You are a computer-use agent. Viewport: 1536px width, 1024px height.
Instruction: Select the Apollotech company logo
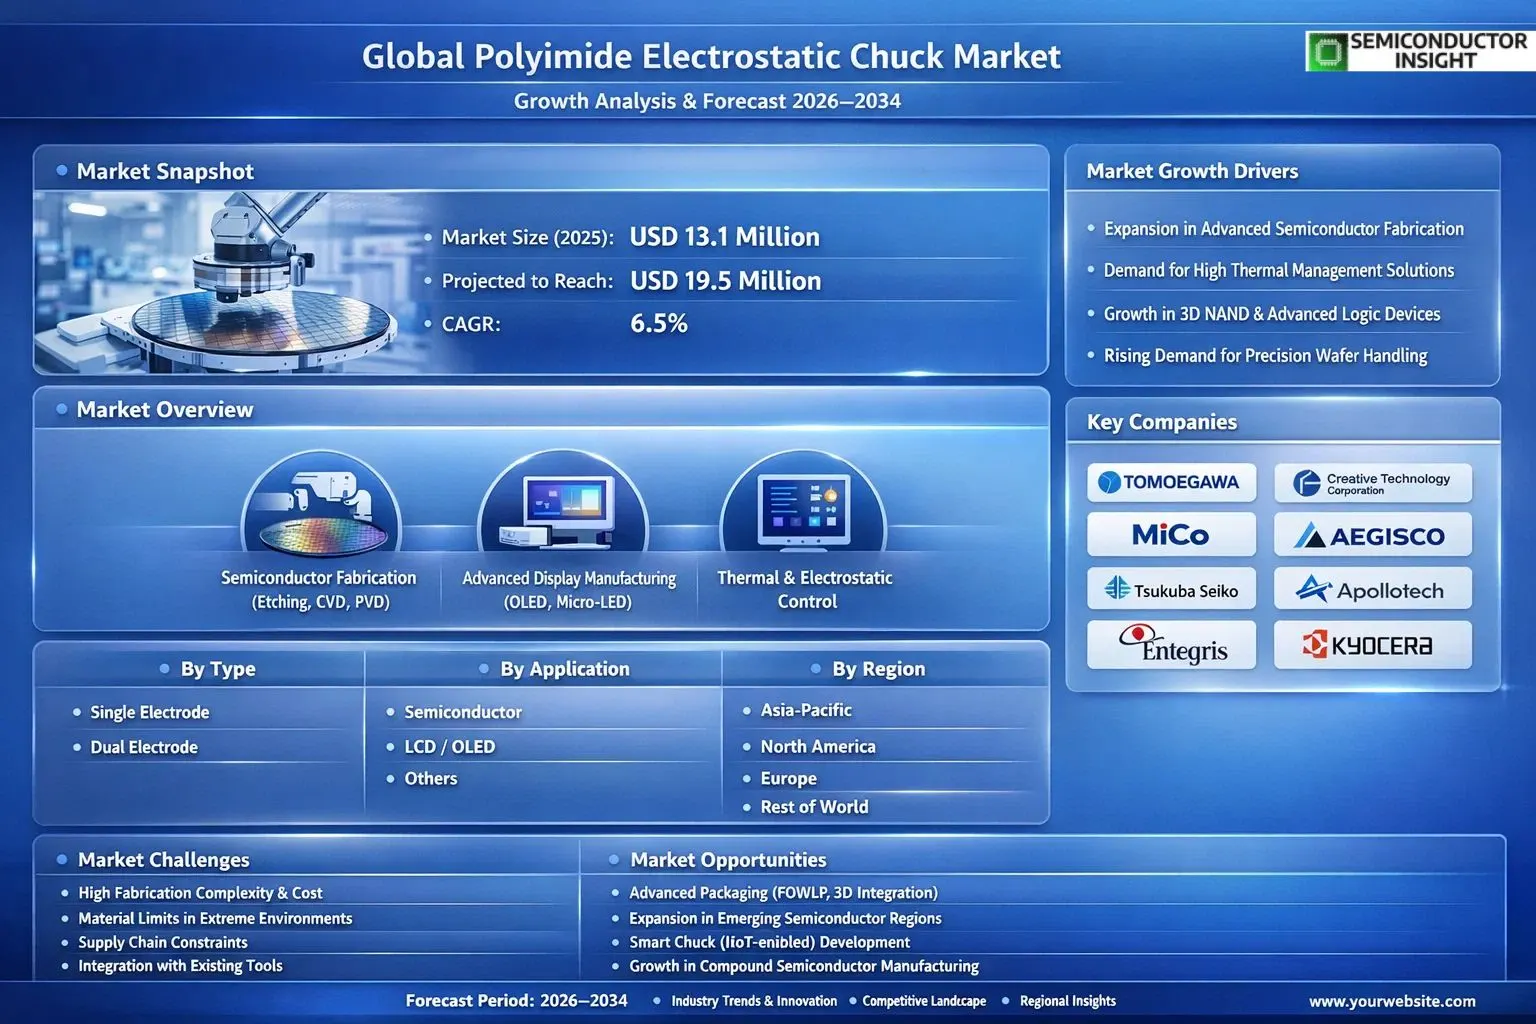(1372, 590)
